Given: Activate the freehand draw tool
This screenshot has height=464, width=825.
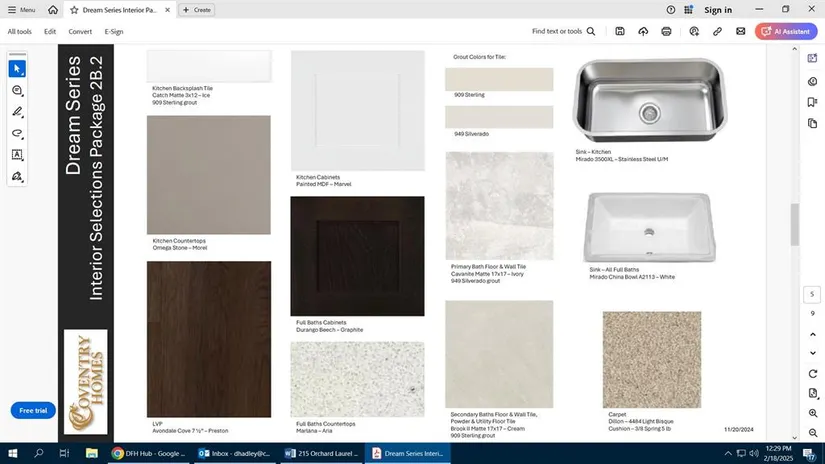Looking at the screenshot, I should (x=18, y=133).
